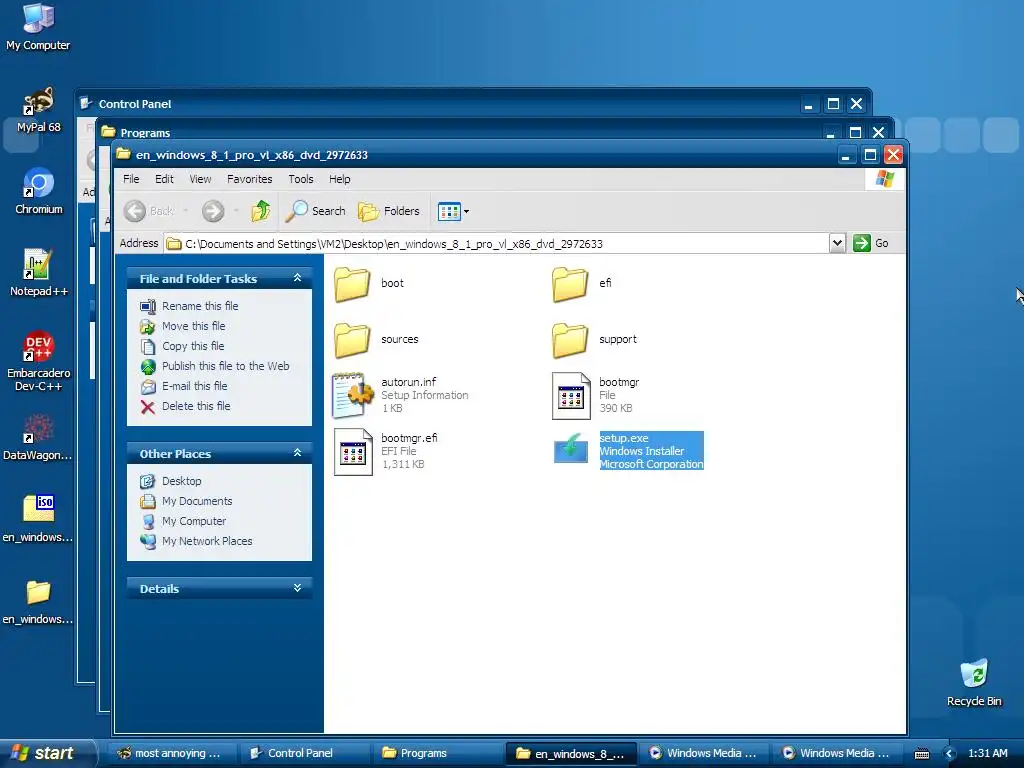Click Rename this file

click(200, 306)
